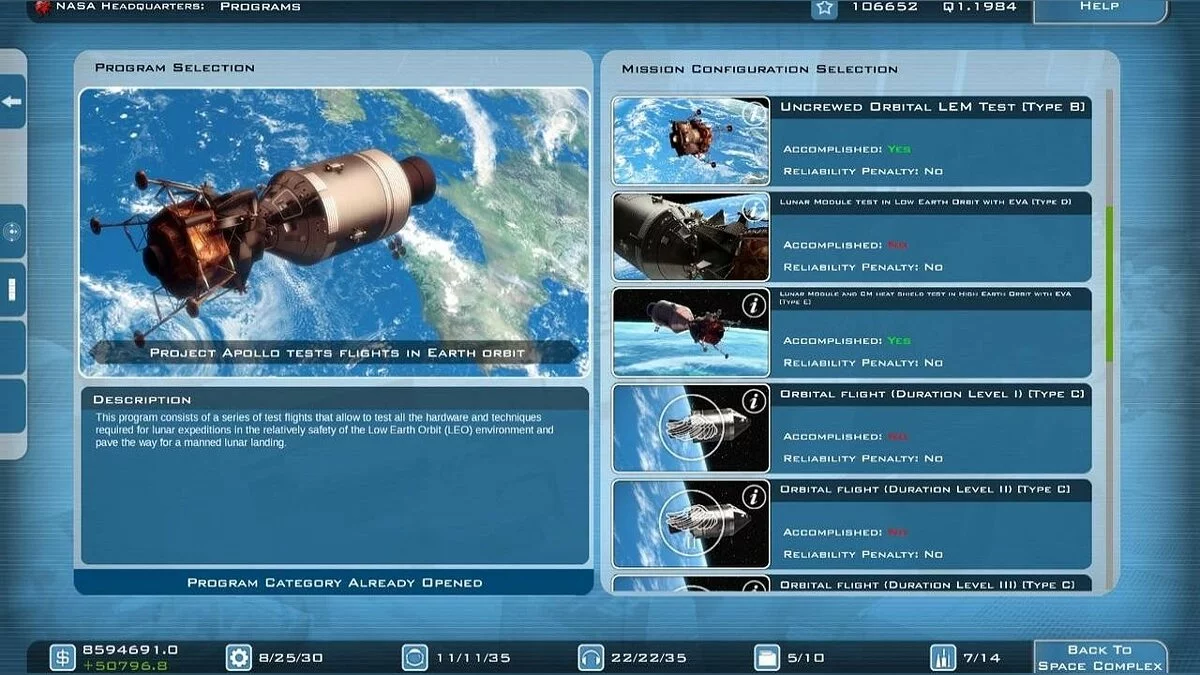Select Orbital flight Duration Level III thumbnail
Viewport: 1200px width, 675px height.
[691, 583]
